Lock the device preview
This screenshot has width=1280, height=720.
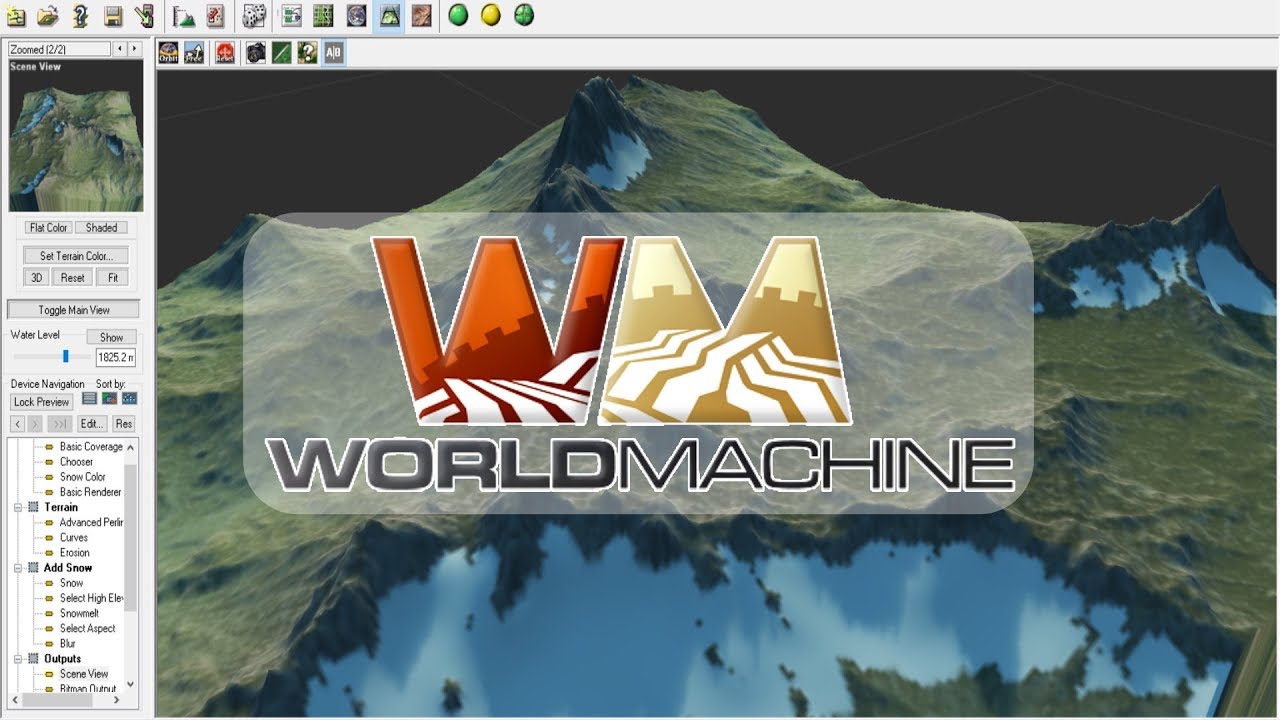click(x=42, y=402)
